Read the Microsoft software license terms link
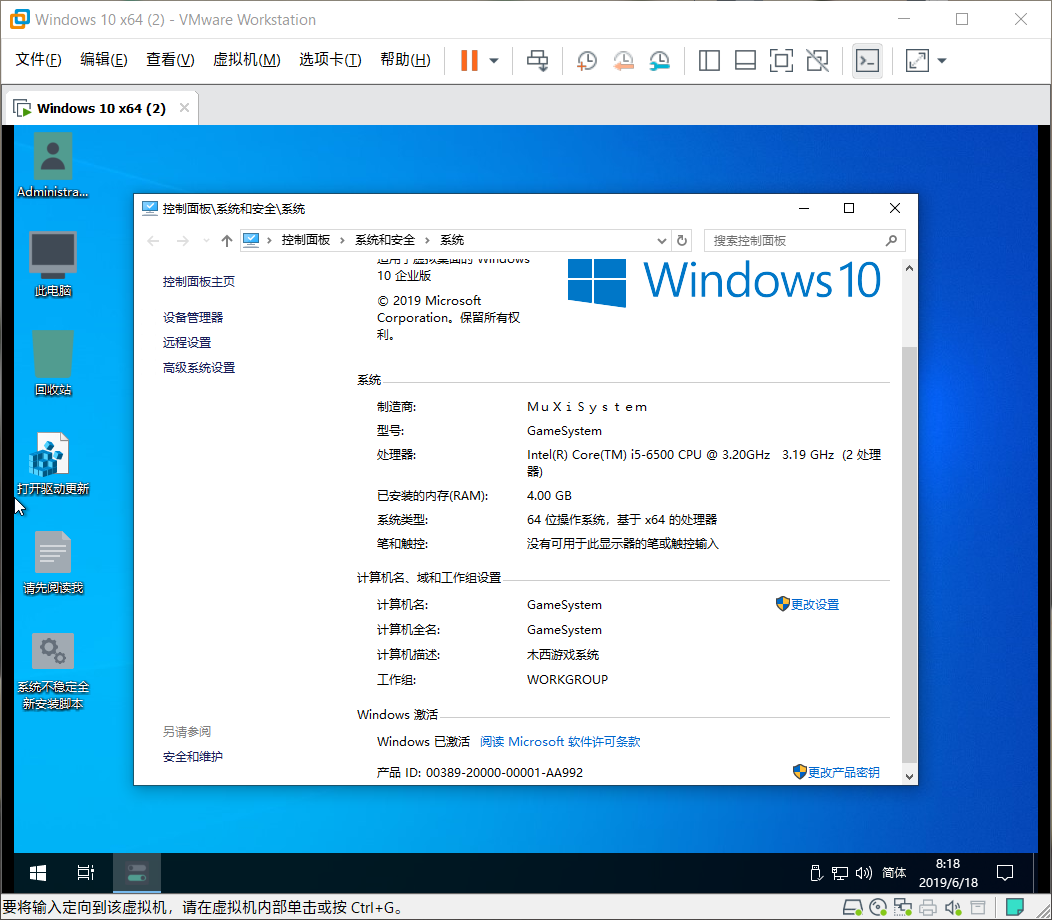This screenshot has width=1052, height=920. coord(560,742)
